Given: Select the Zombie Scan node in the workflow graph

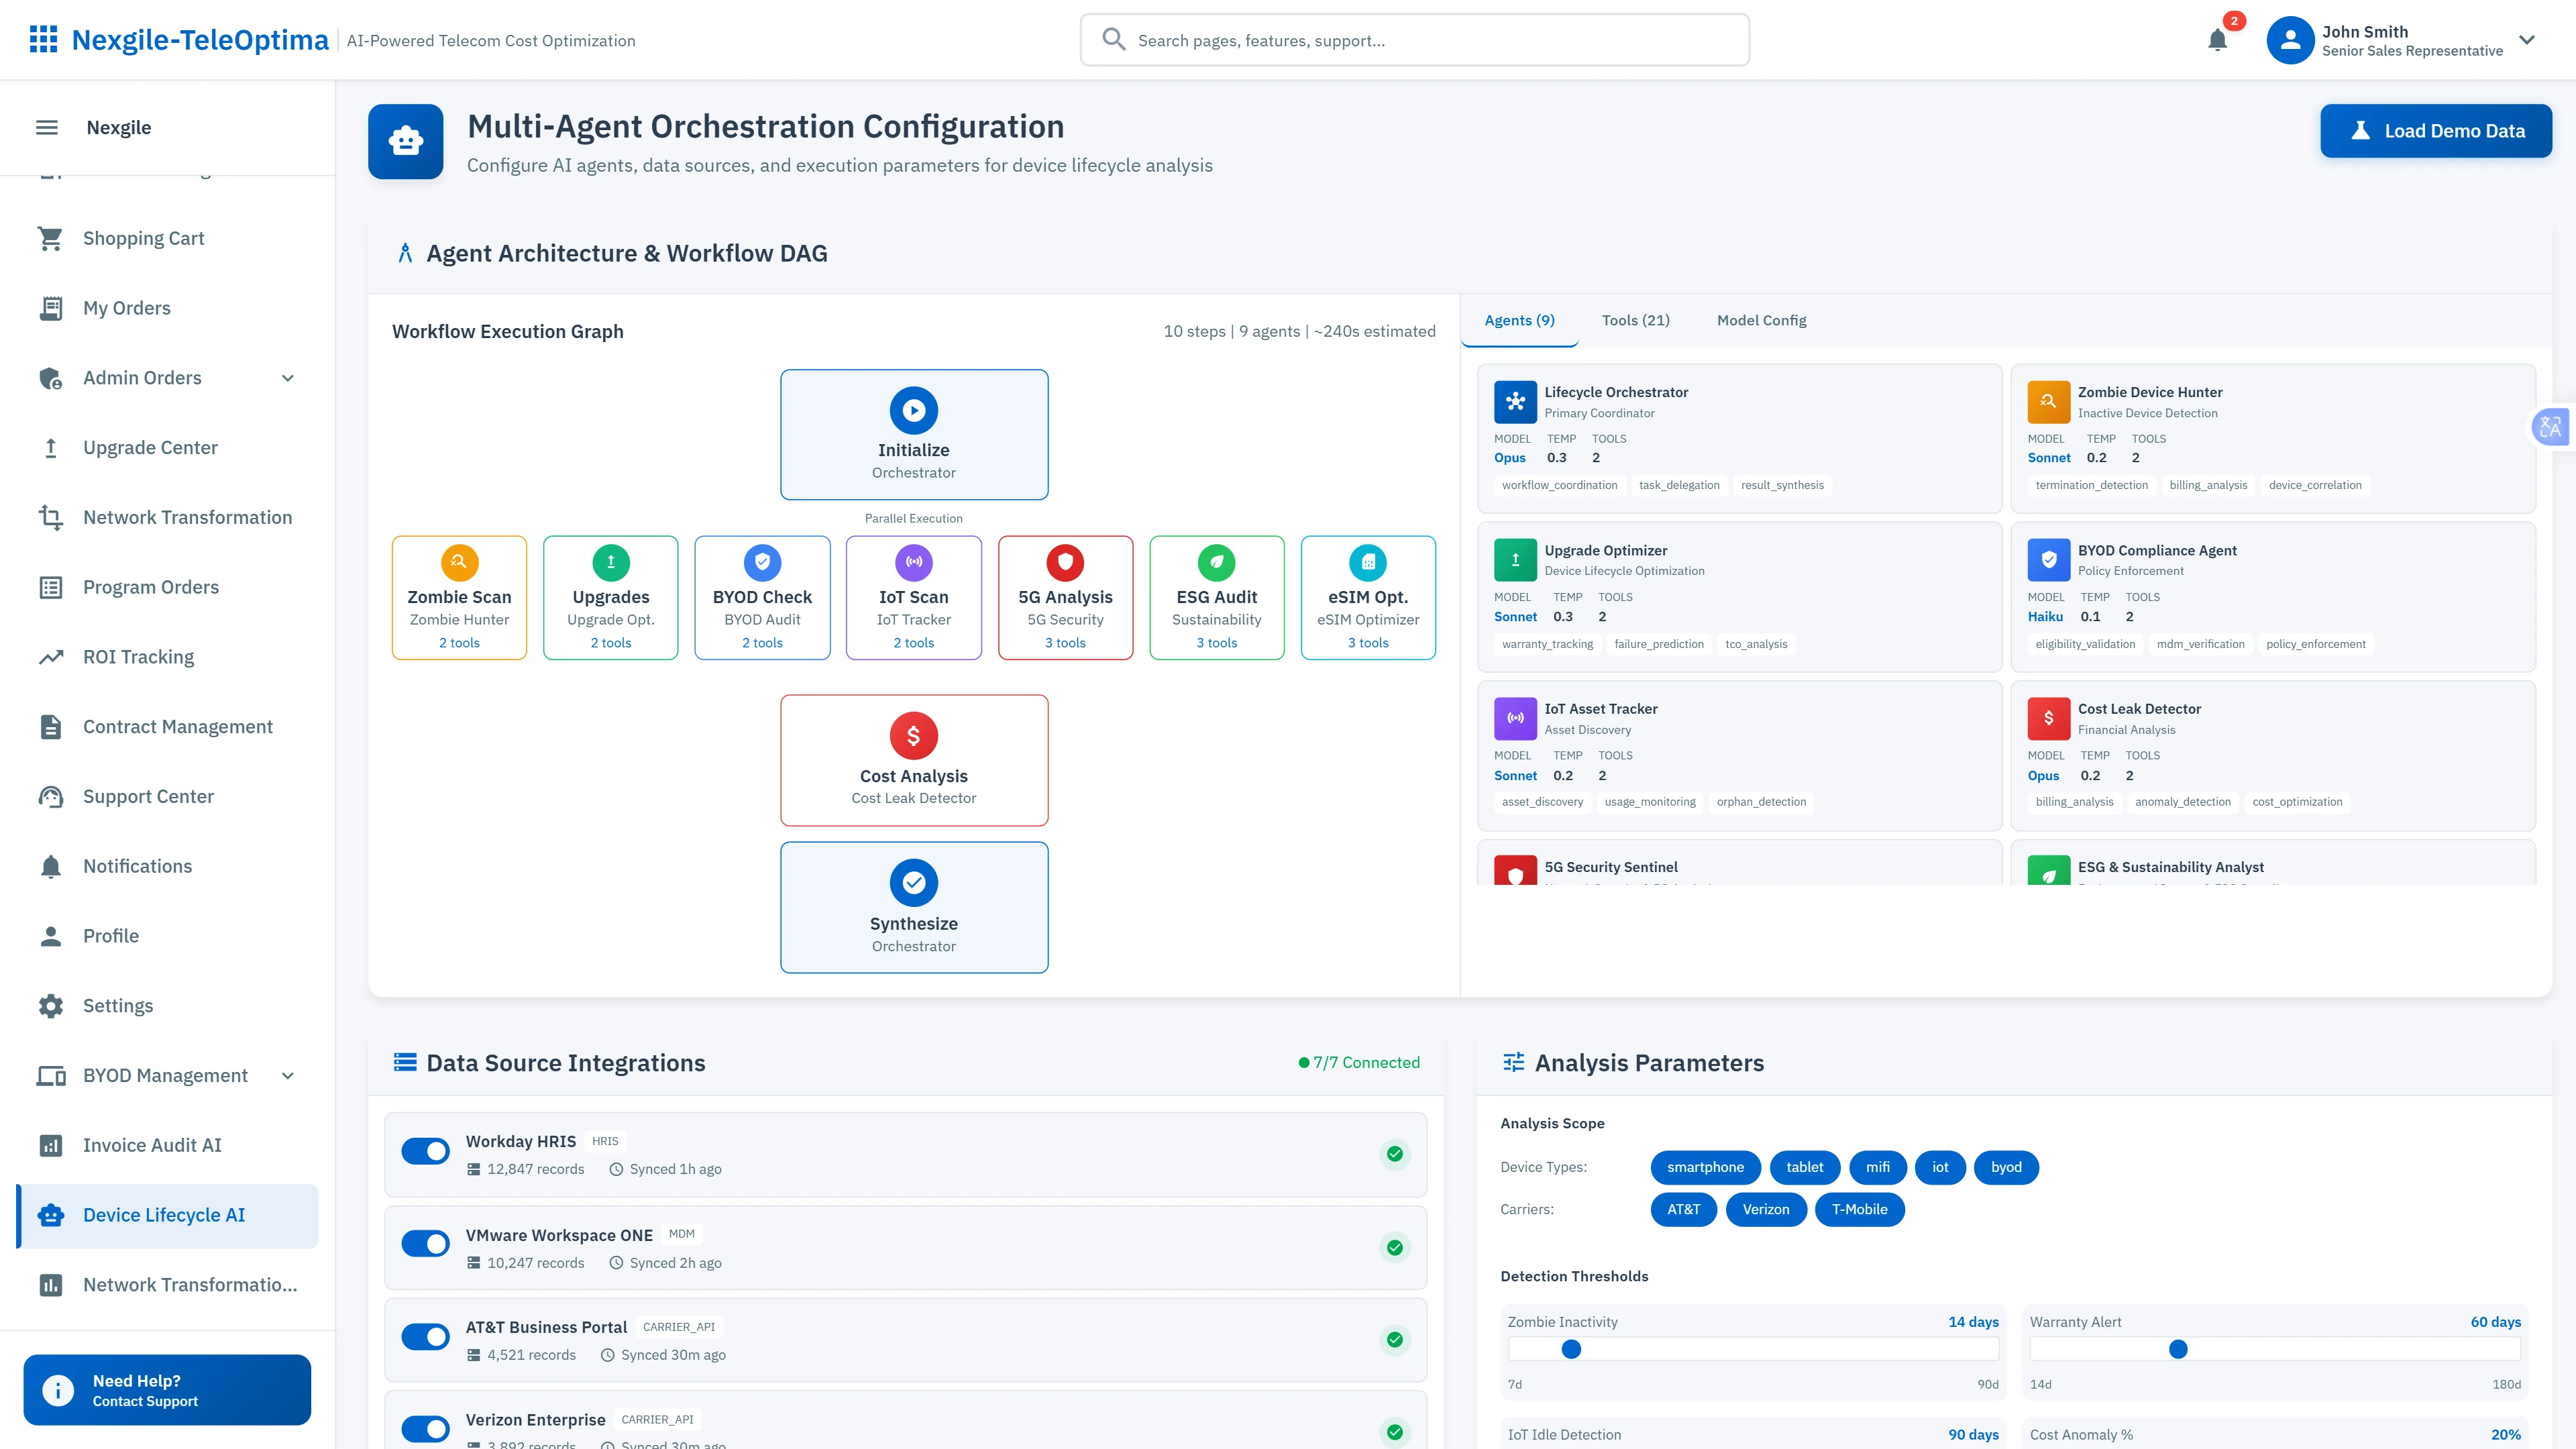Looking at the screenshot, I should point(459,597).
